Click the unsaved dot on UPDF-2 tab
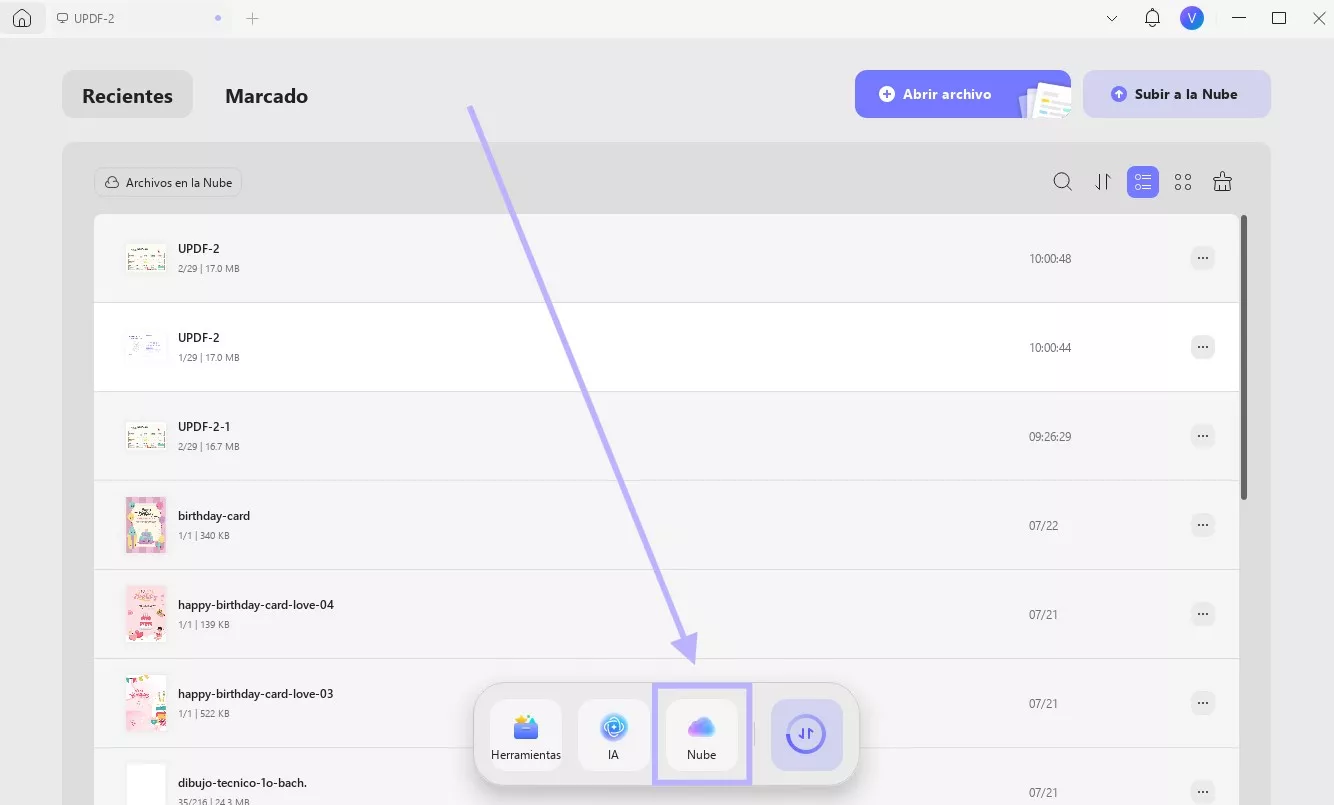The height and width of the screenshot is (805, 1334). [218, 18]
